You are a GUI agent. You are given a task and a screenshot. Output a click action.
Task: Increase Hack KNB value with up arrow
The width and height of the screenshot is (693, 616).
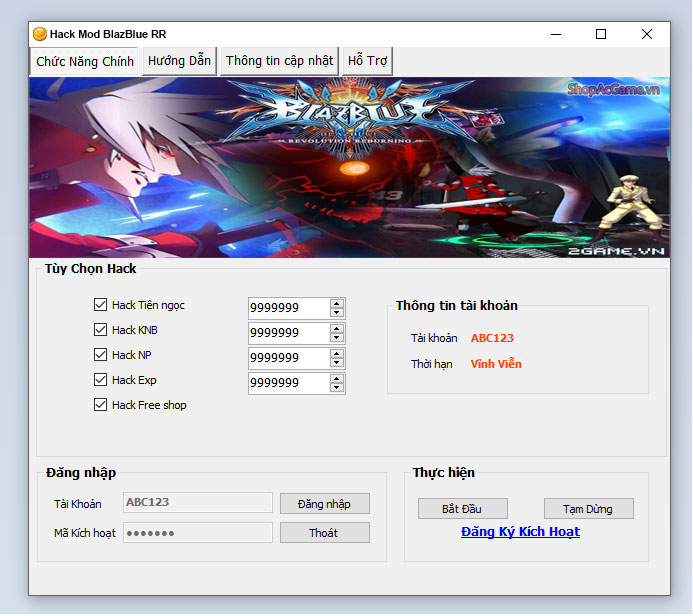(337, 329)
